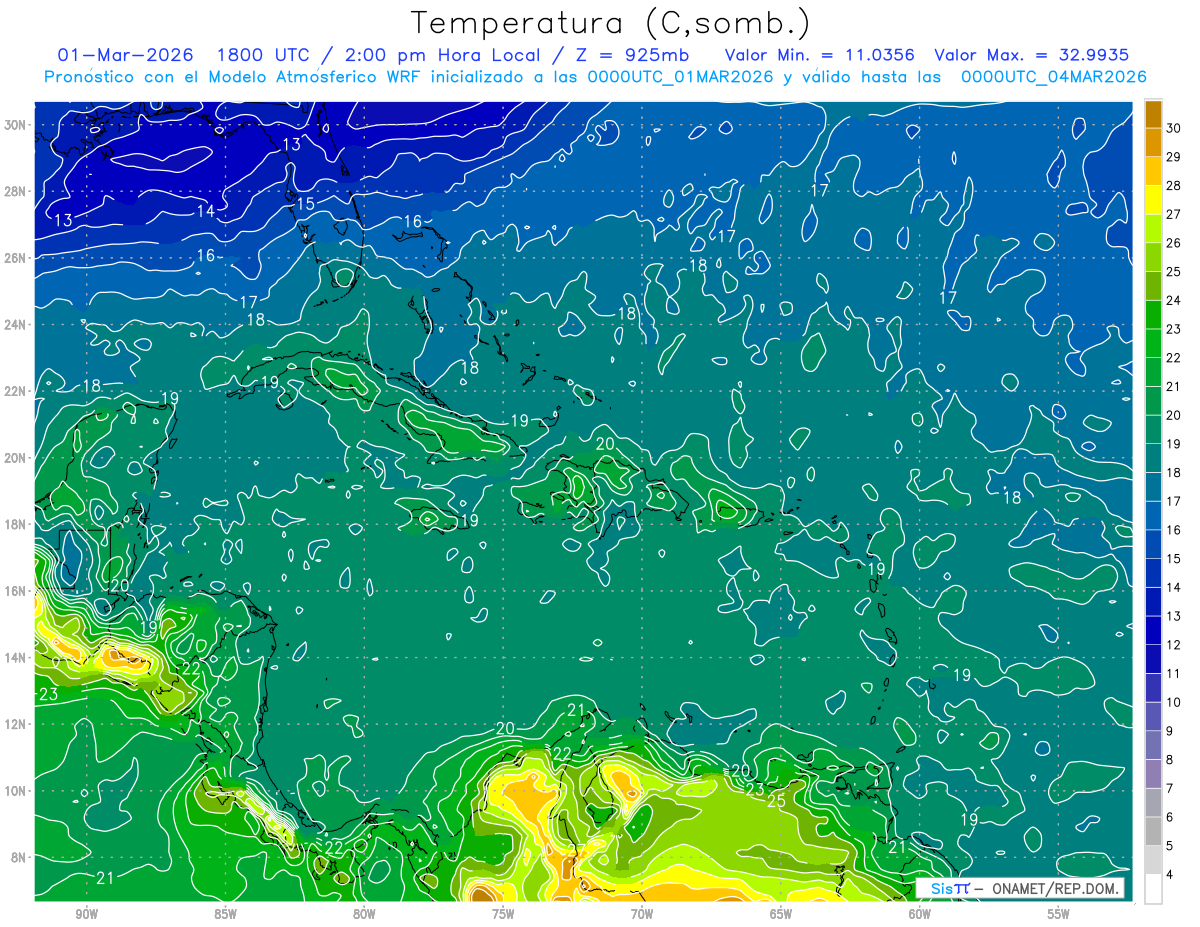Click the Valor Max. = 32.9935 text
1200x927 pixels.
point(1031,55)
